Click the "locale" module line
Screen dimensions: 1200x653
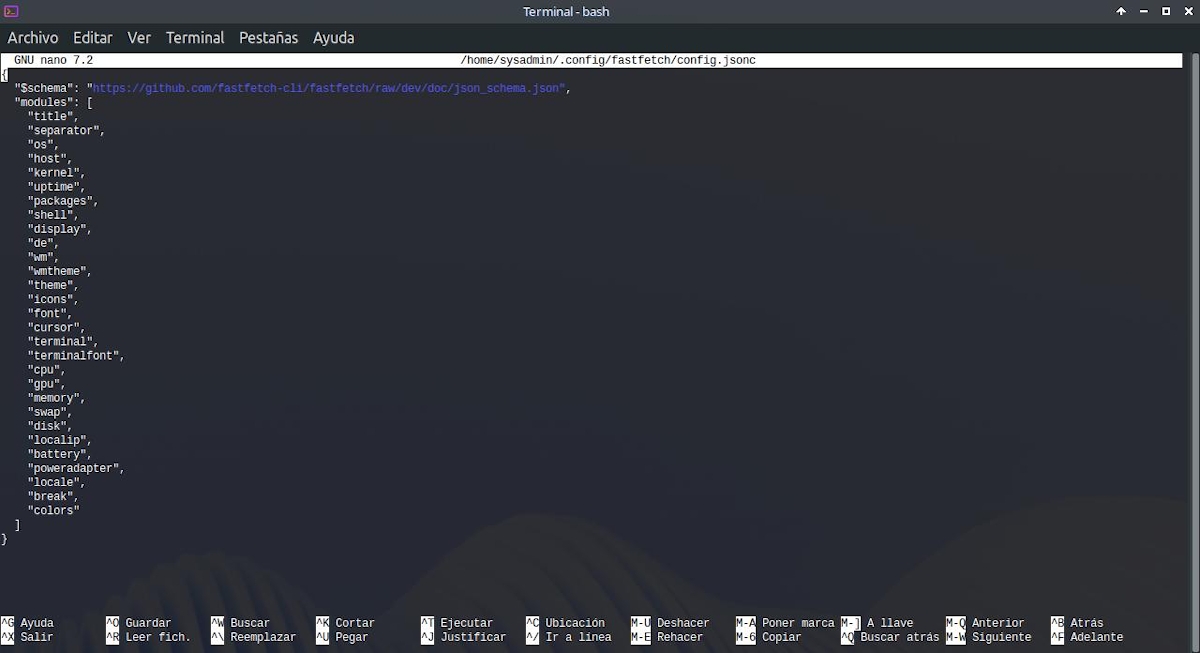click(56, 482)
